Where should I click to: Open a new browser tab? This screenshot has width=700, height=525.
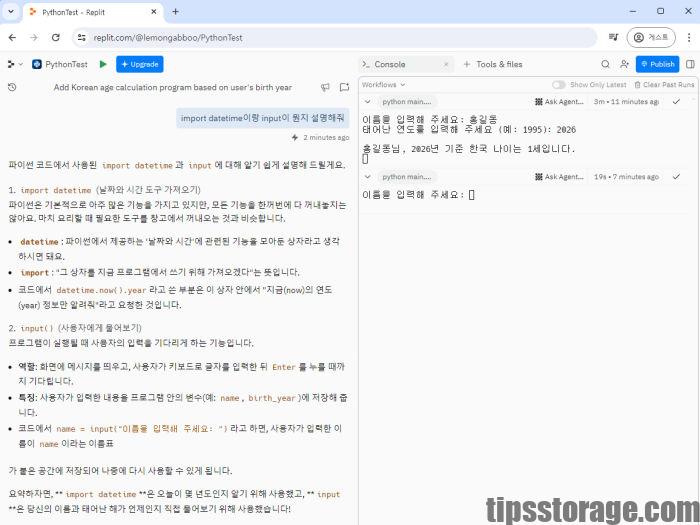coord(175,12)
